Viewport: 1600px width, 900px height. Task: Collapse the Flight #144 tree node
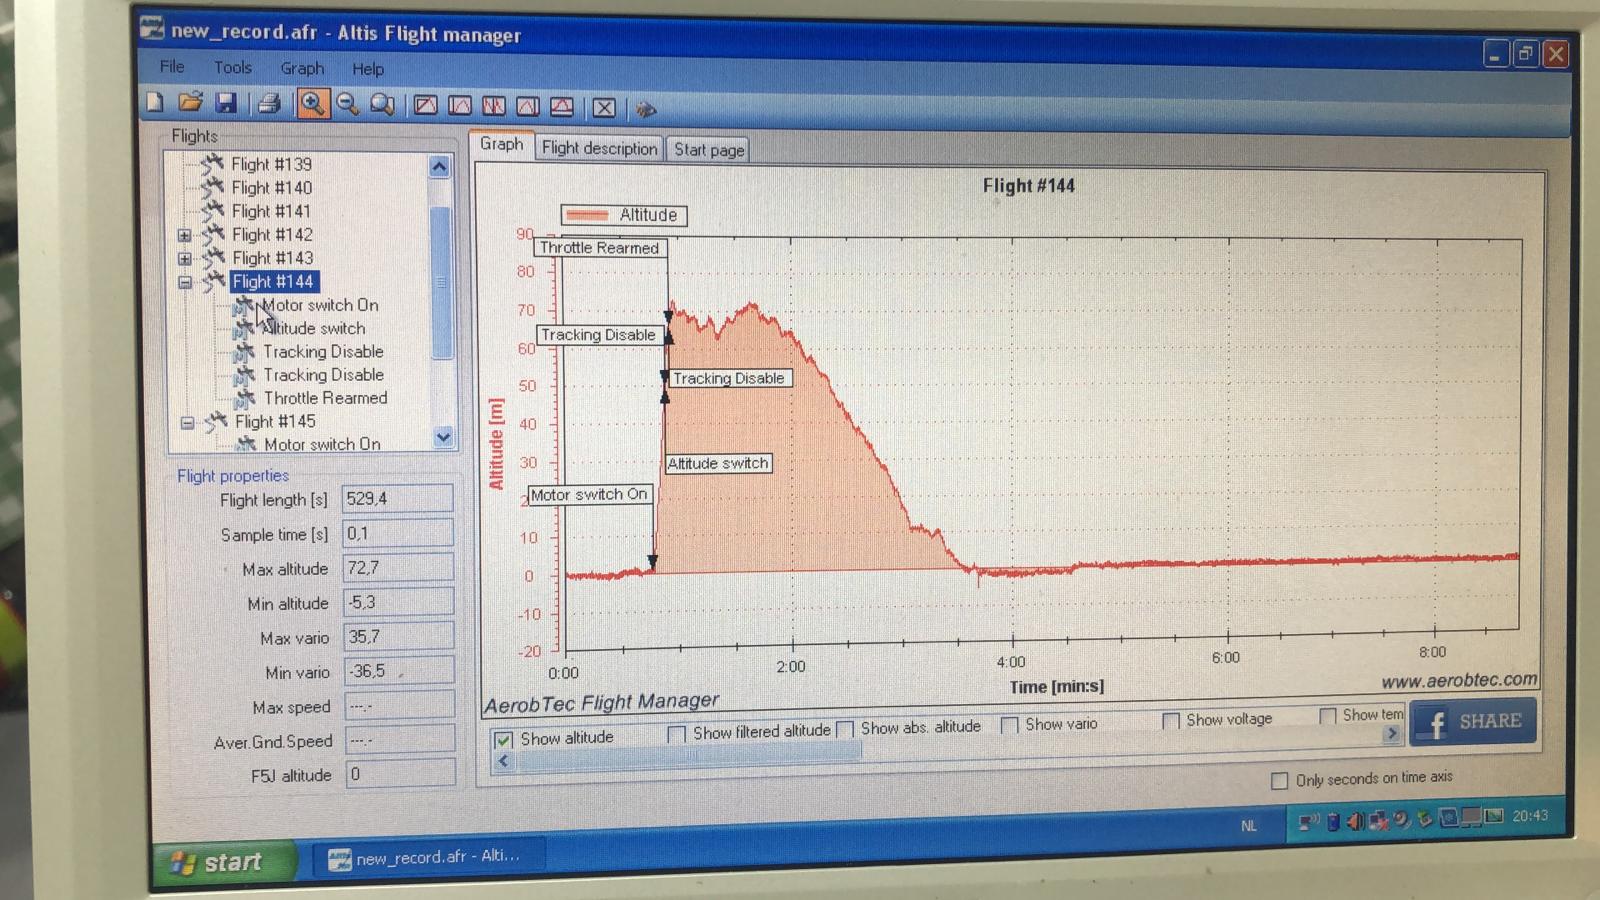[x=185, y=282]
